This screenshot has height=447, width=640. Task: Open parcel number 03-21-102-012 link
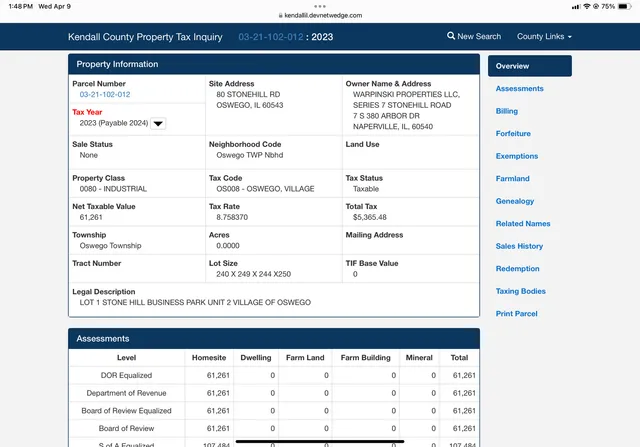101,94
